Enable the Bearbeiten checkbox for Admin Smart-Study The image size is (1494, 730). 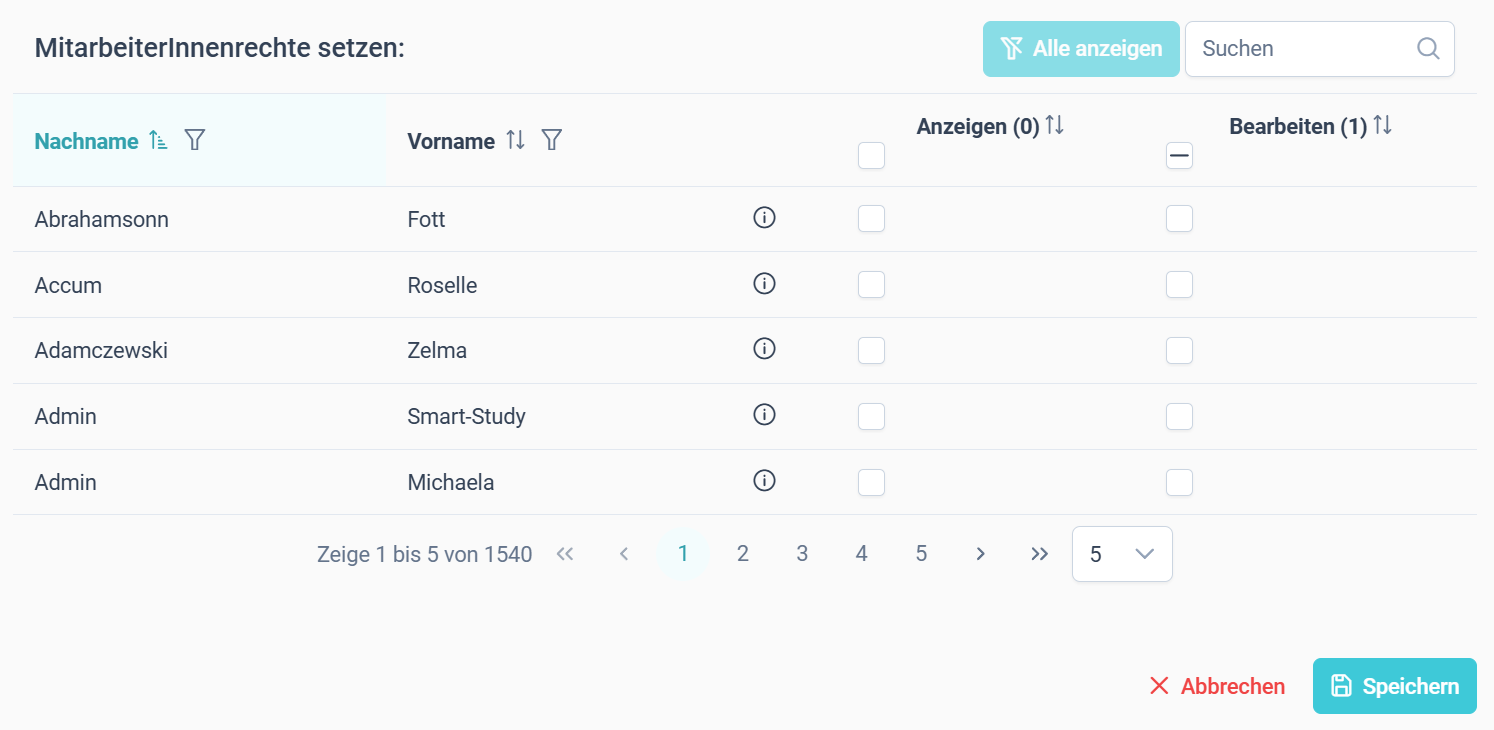pyautogui.click(x=1180, y=416)
